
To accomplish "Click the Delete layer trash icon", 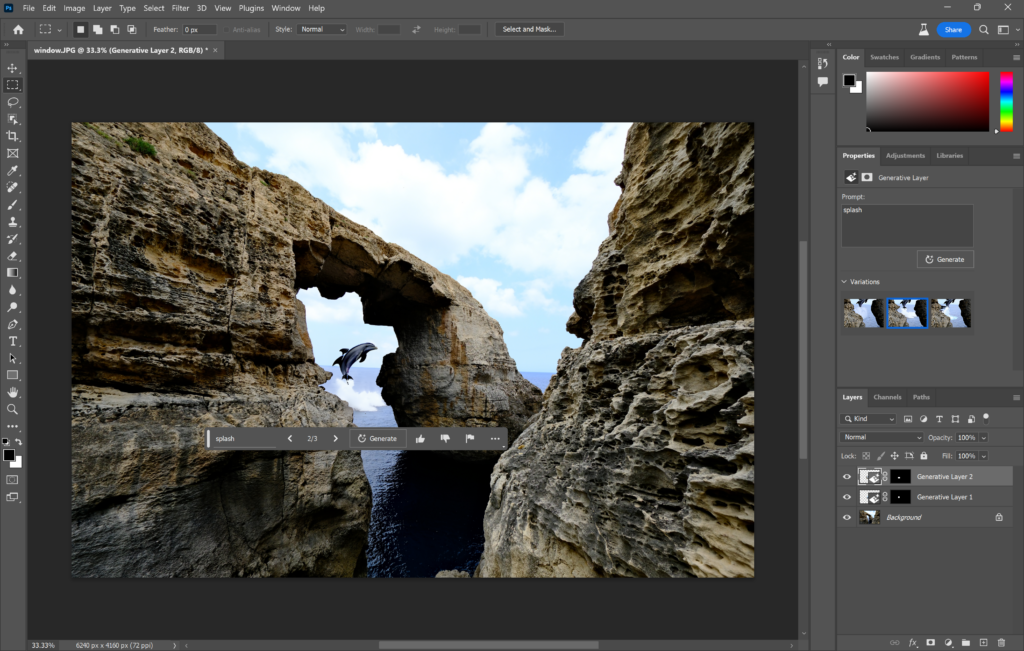I will pos(1003,643).
